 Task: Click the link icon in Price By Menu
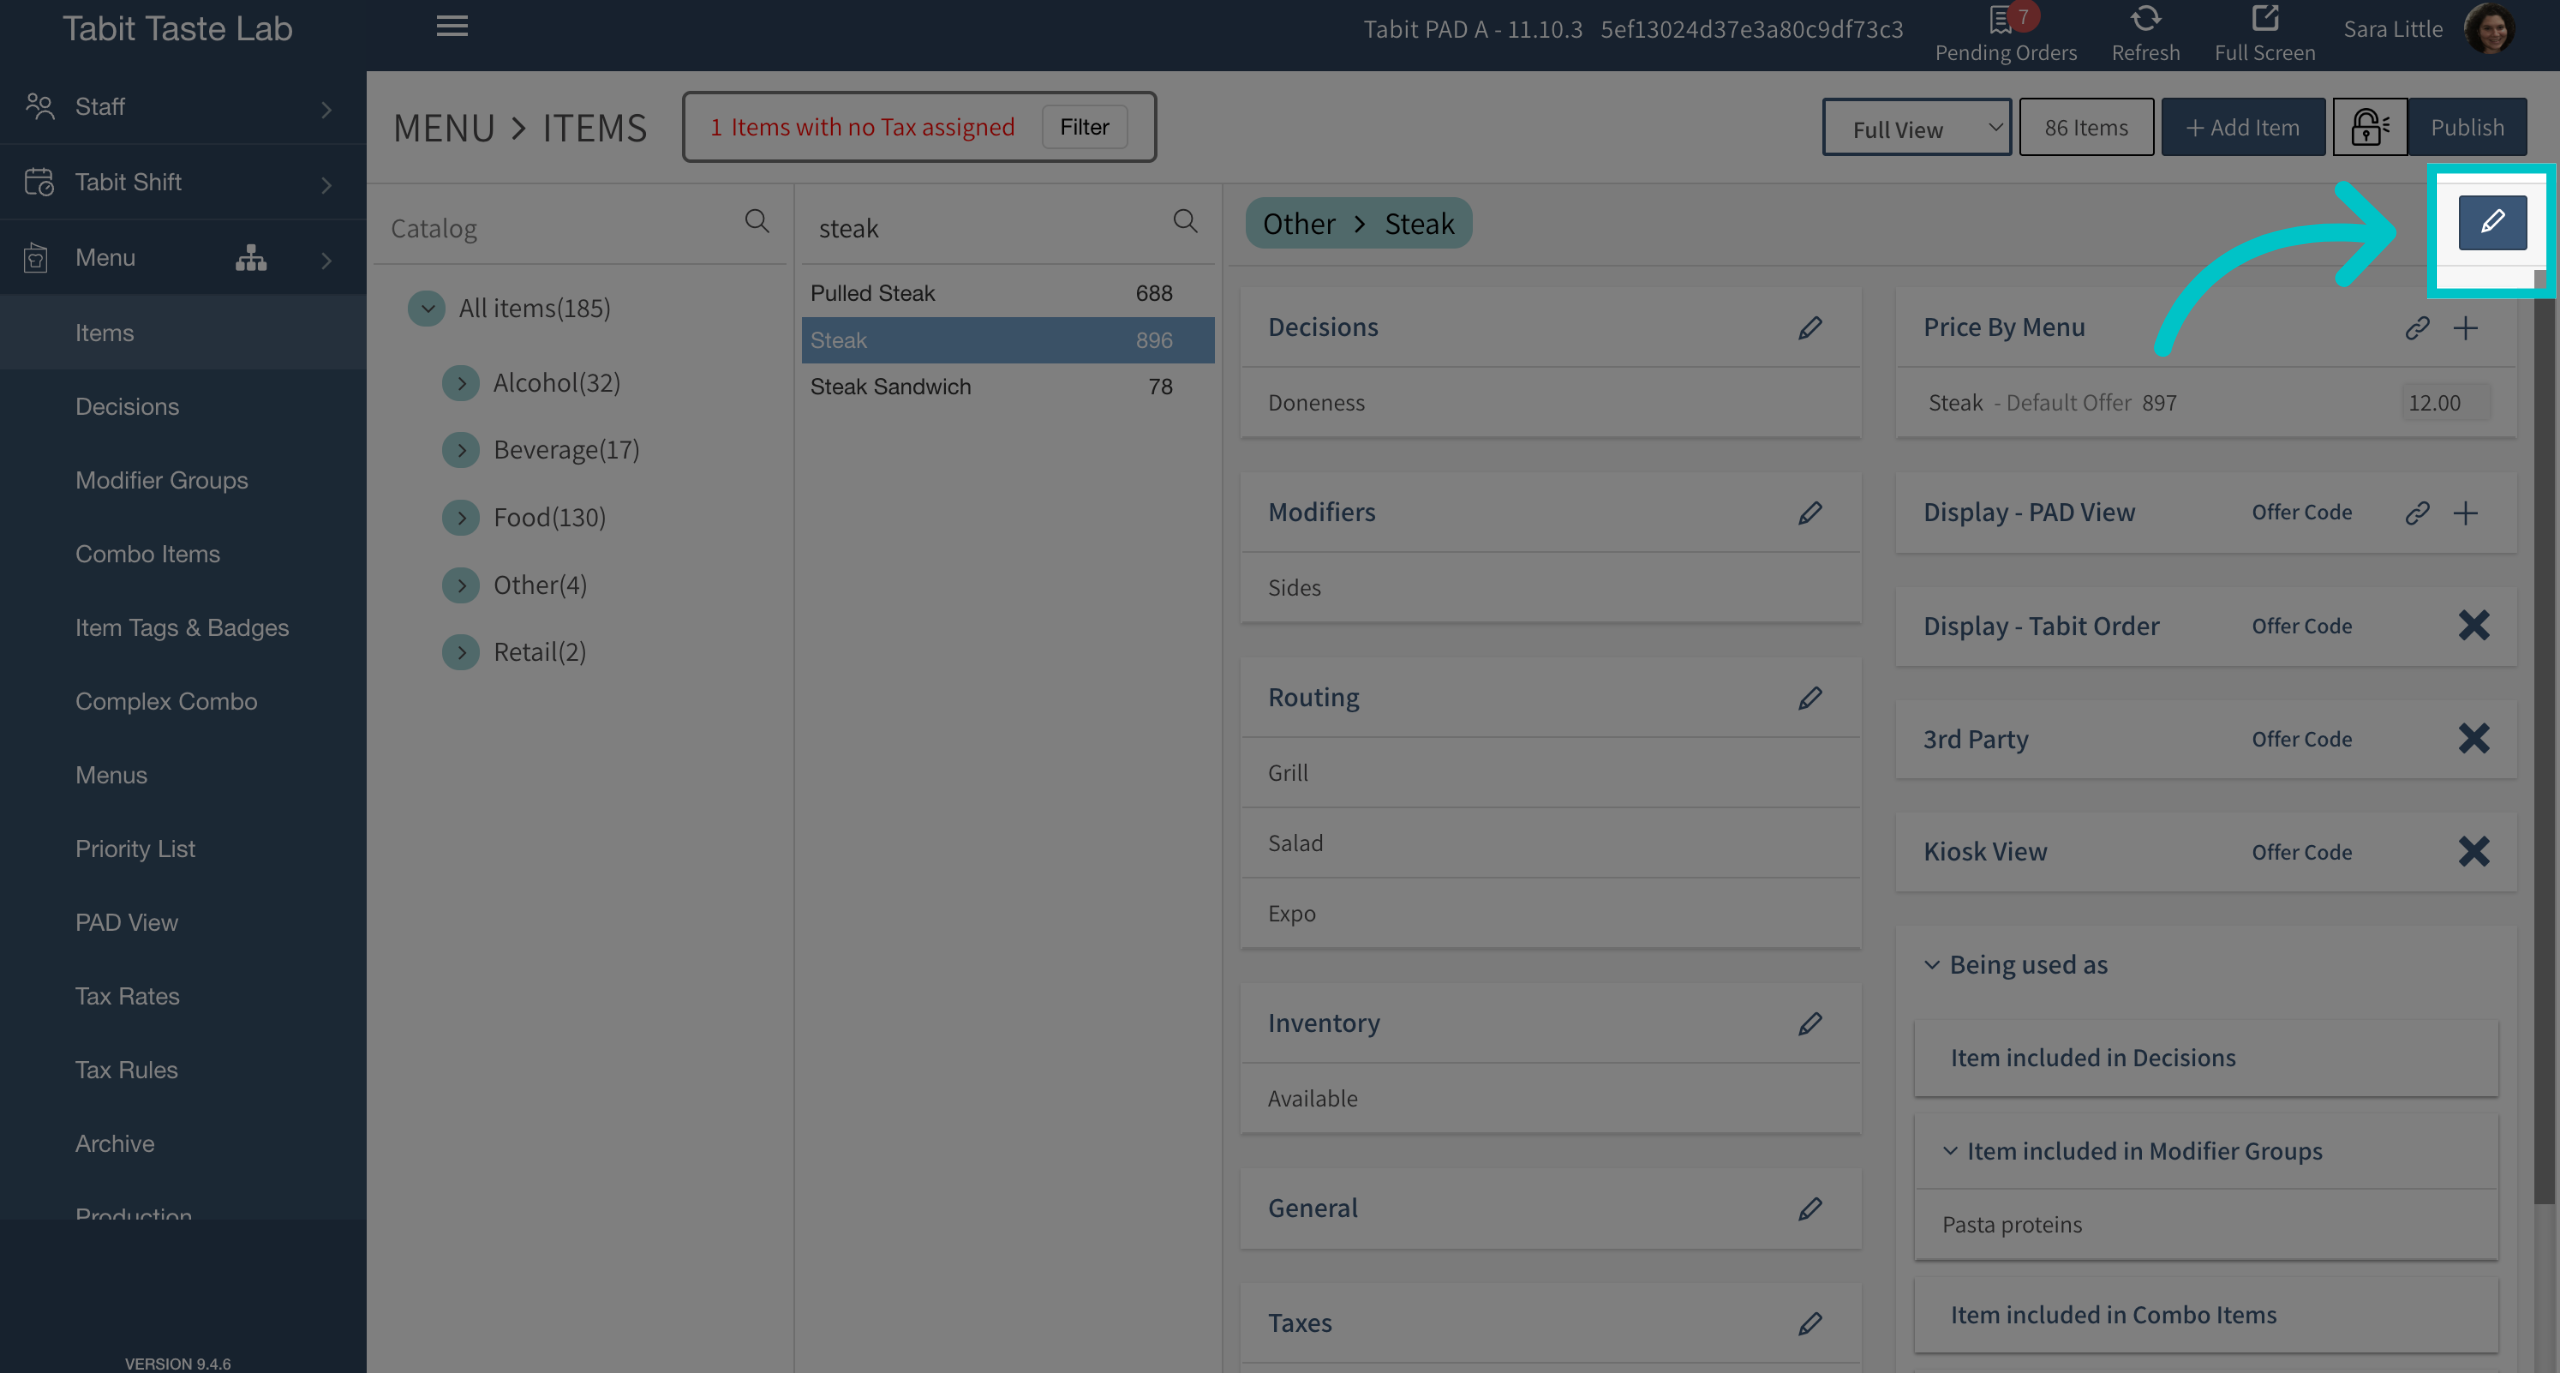coord(2417,328)
